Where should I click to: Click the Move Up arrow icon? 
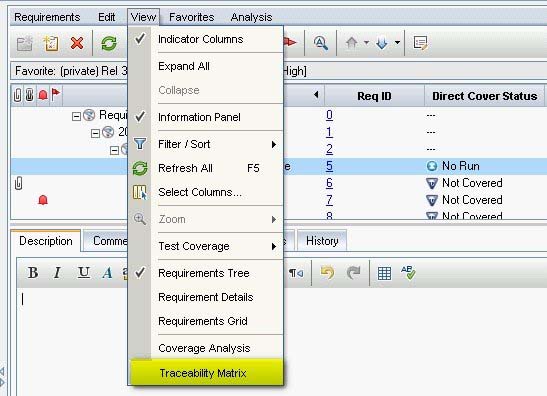[352, 43]
